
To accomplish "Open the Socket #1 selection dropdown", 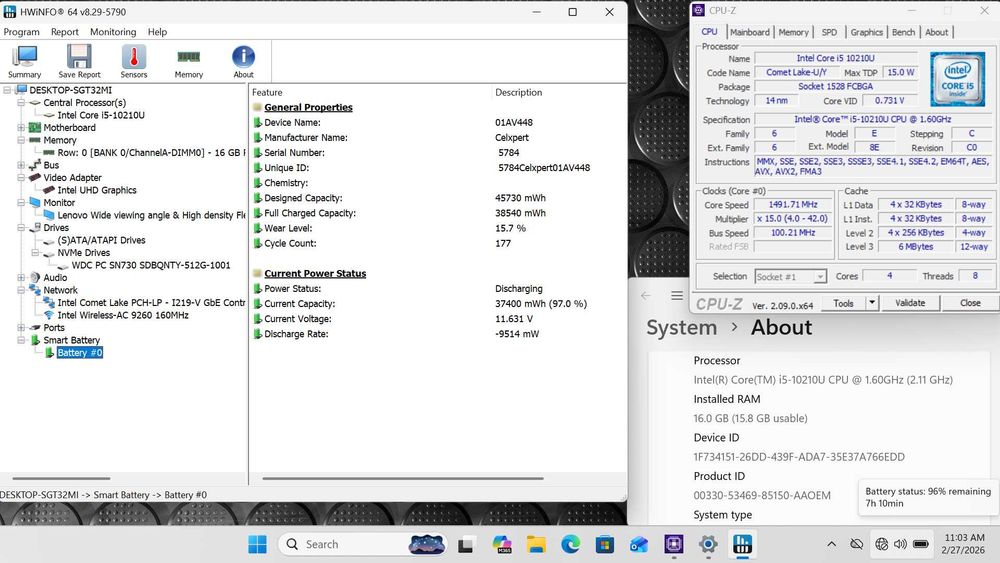I will click(791, 277).
